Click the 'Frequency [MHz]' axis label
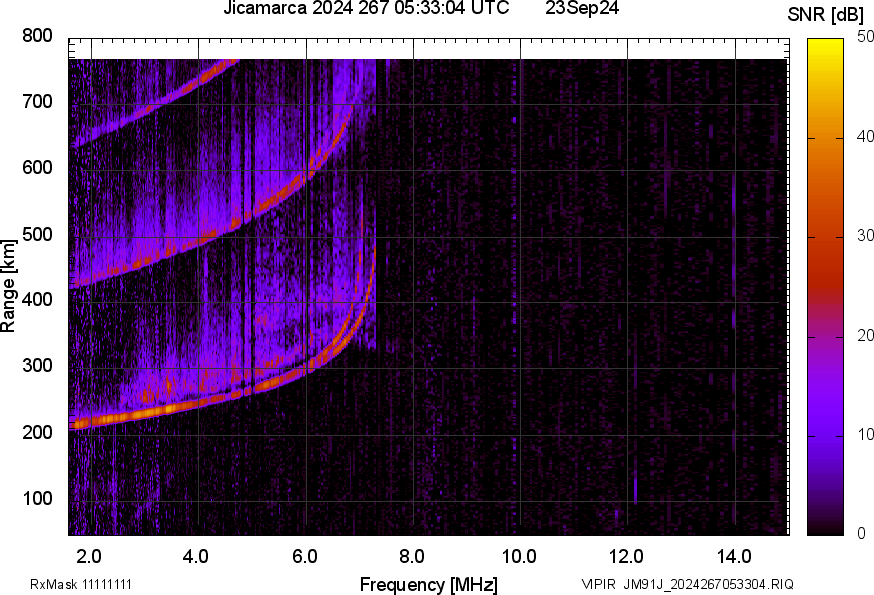Screen dimensions: 874x595 click(429, 584)
